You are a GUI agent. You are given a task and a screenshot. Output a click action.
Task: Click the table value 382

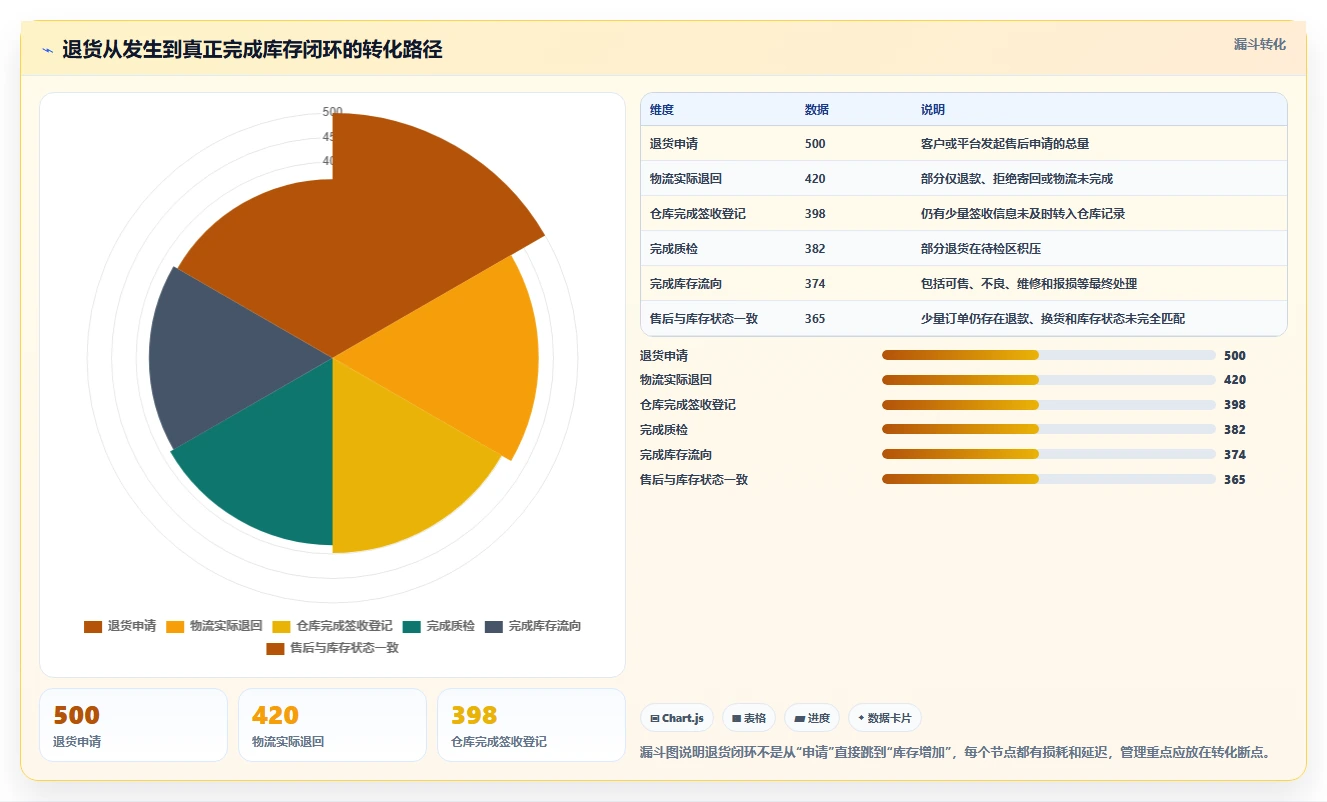tap(815, 249)
